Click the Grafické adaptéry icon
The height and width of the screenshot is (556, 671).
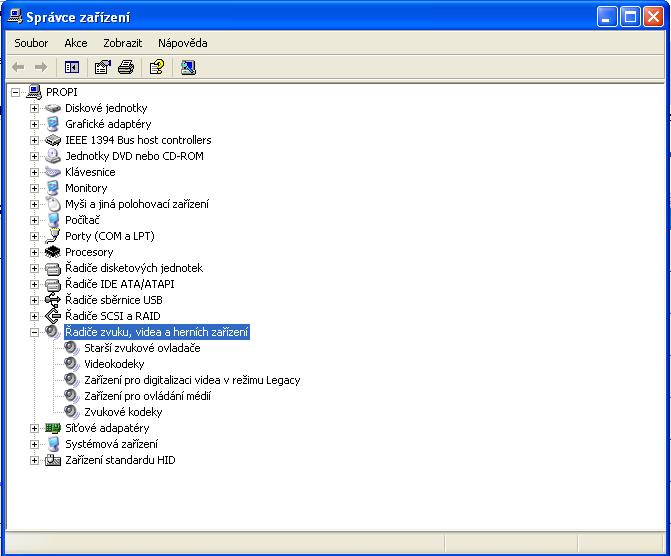coord(53,124)
